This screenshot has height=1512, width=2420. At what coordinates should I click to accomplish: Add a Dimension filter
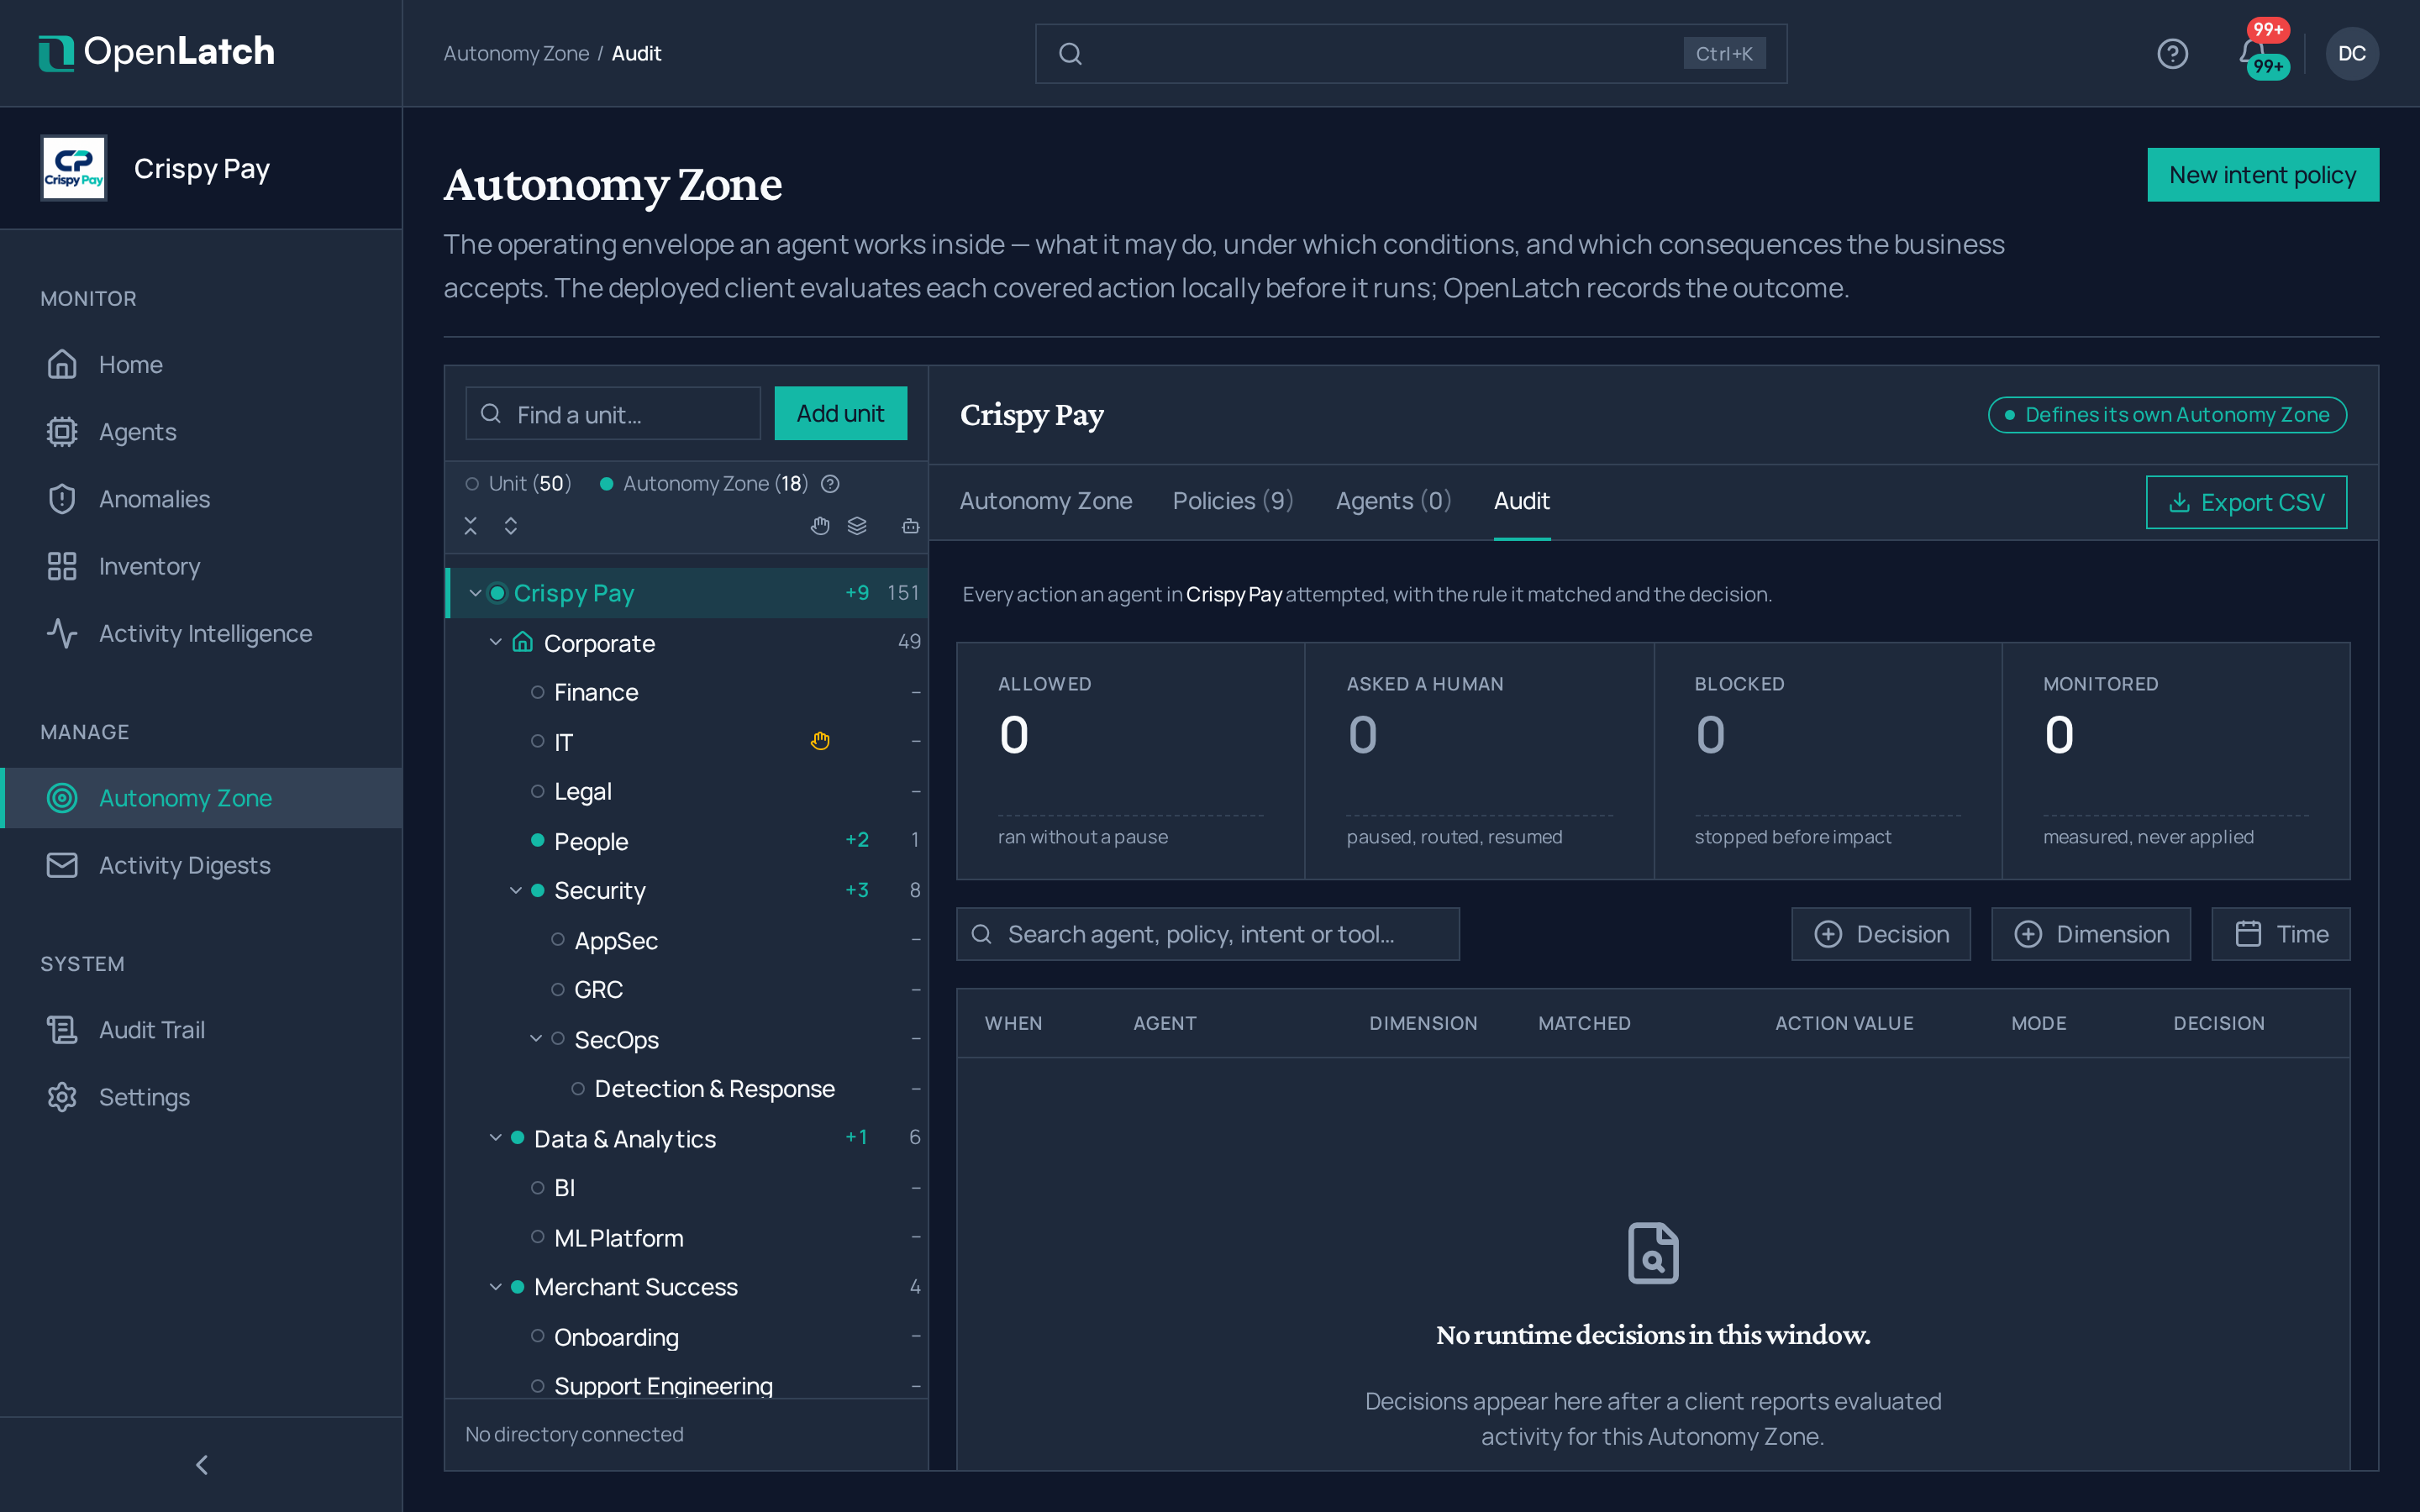coord(2090,934)
